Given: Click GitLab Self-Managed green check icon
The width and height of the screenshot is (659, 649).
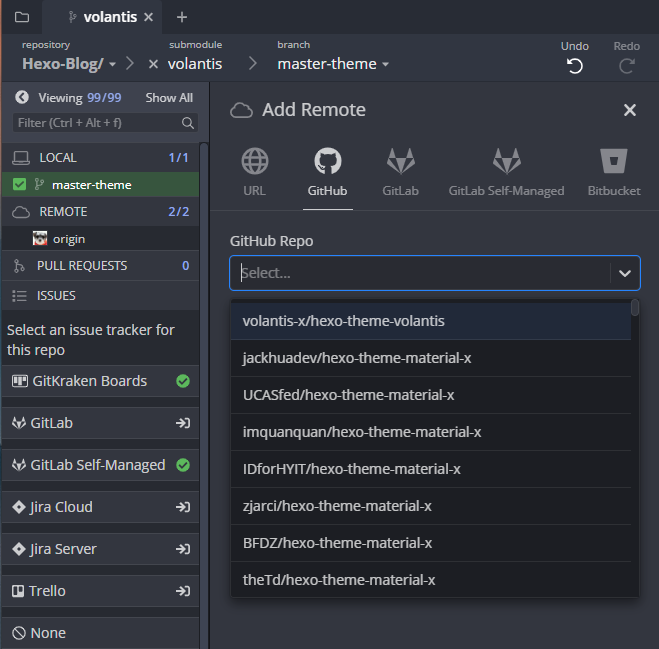Looking at the screenshot, I should [183, 465].
